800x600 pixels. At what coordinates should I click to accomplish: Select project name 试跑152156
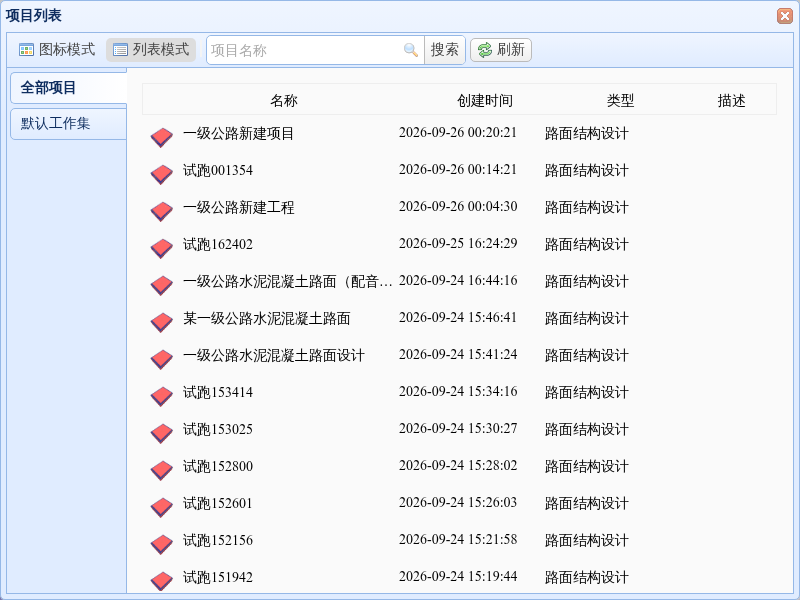[218, 540]
